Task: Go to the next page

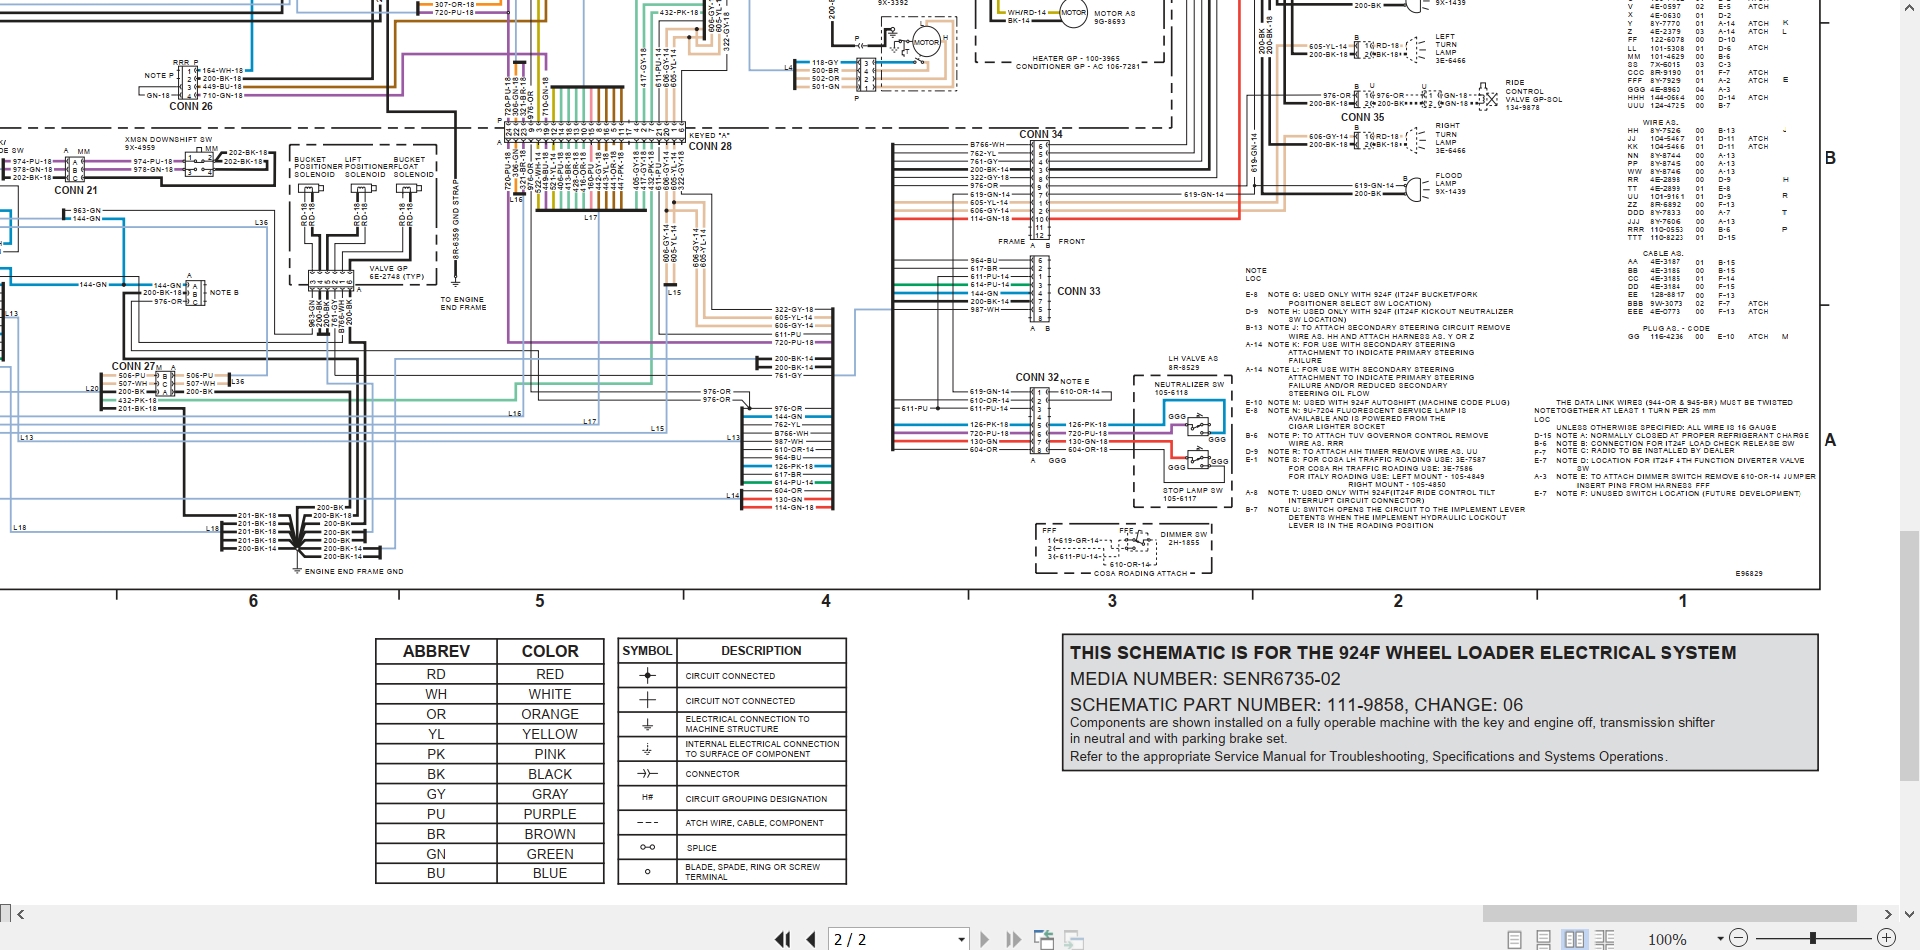Action: pos(984,939)
